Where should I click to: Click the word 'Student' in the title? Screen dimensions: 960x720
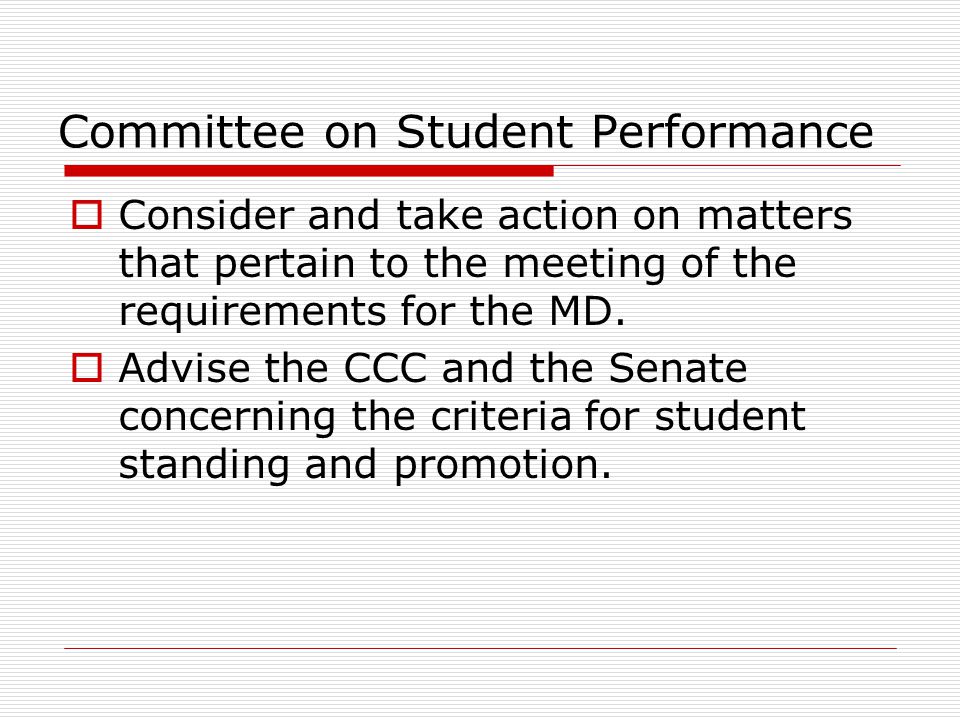pos(485,132)
